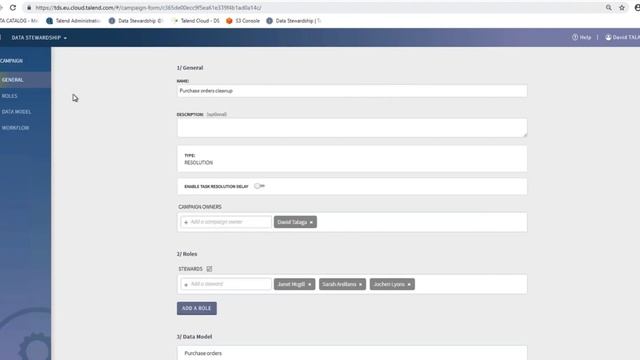Select General in the campaign sidebar
The width and height of the screenshot is (640, 360).
click(25, 80)
